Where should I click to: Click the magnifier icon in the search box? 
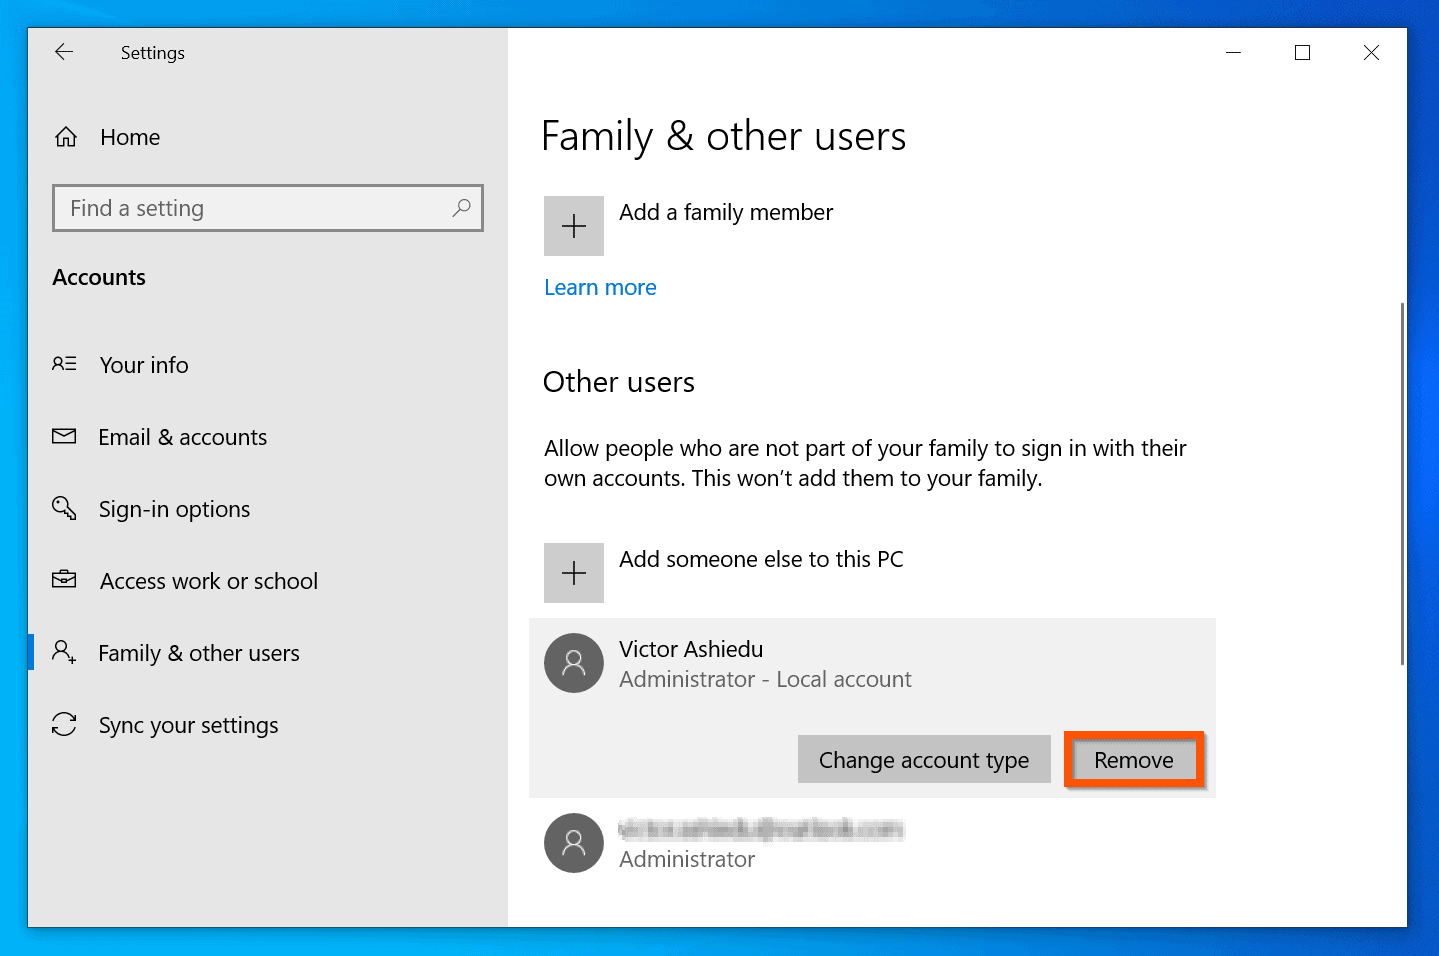click(461, 208)
